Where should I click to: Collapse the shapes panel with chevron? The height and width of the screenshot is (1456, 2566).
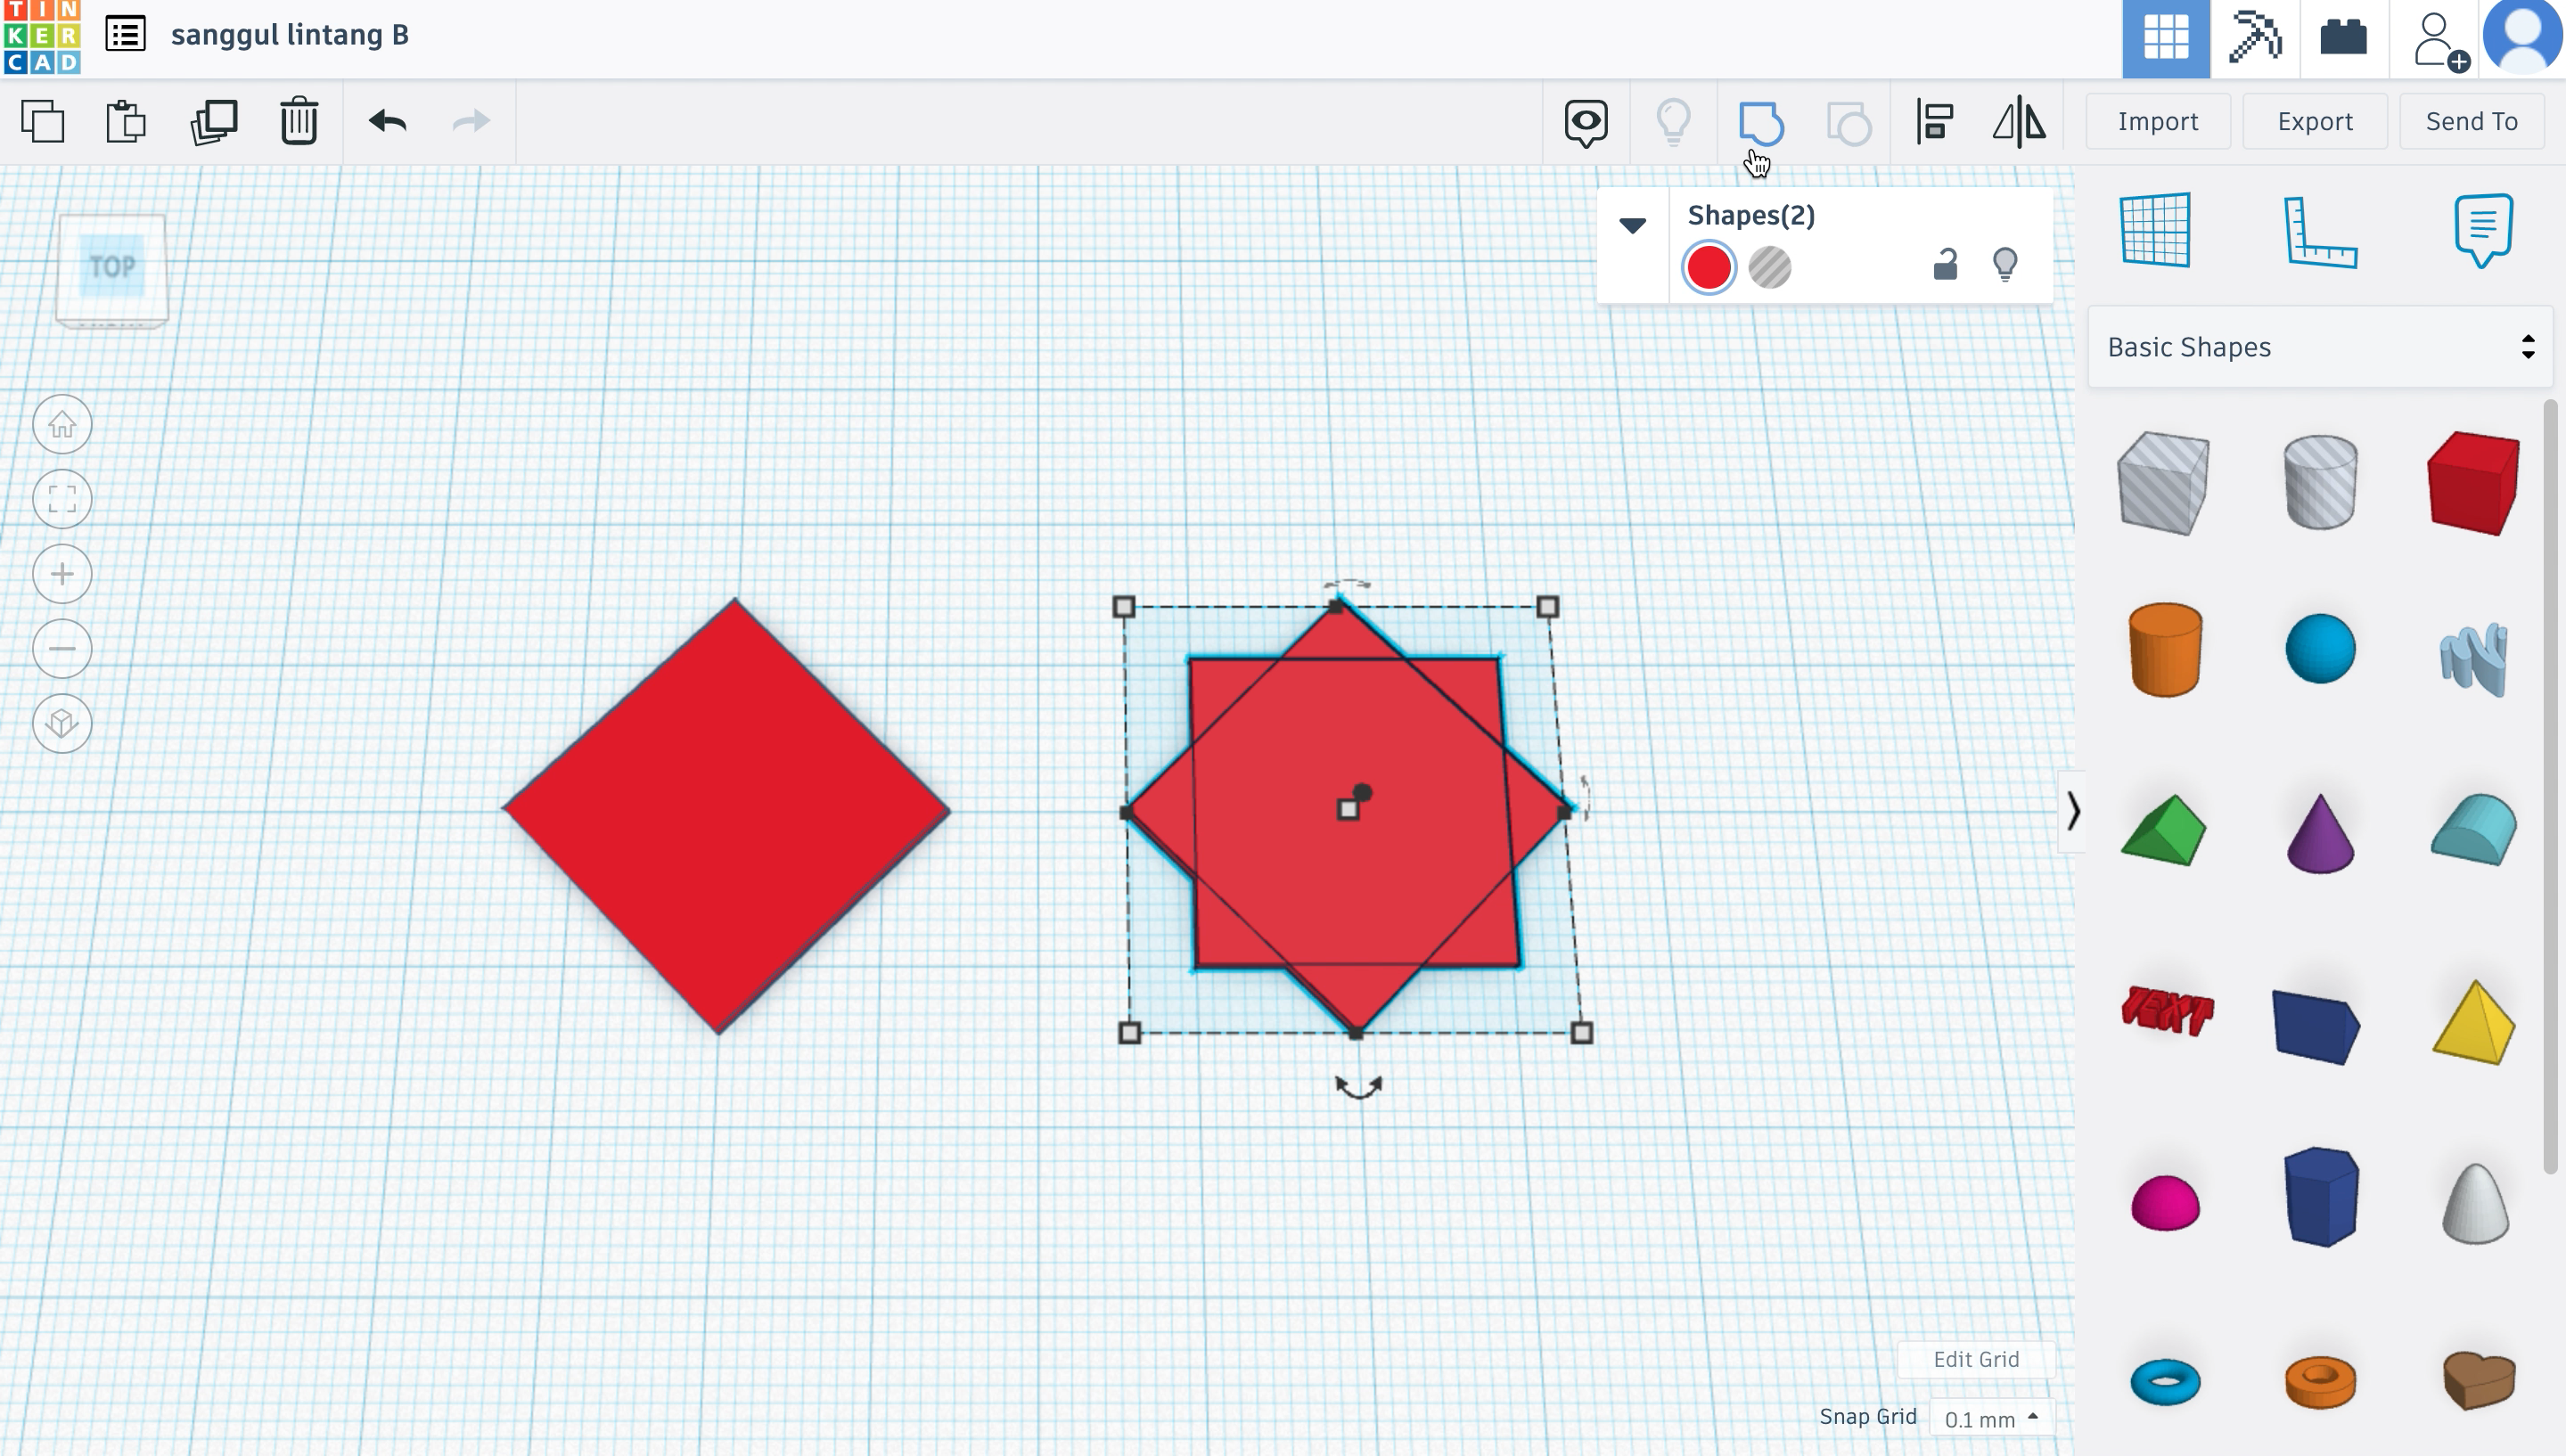coord(2072,811)
